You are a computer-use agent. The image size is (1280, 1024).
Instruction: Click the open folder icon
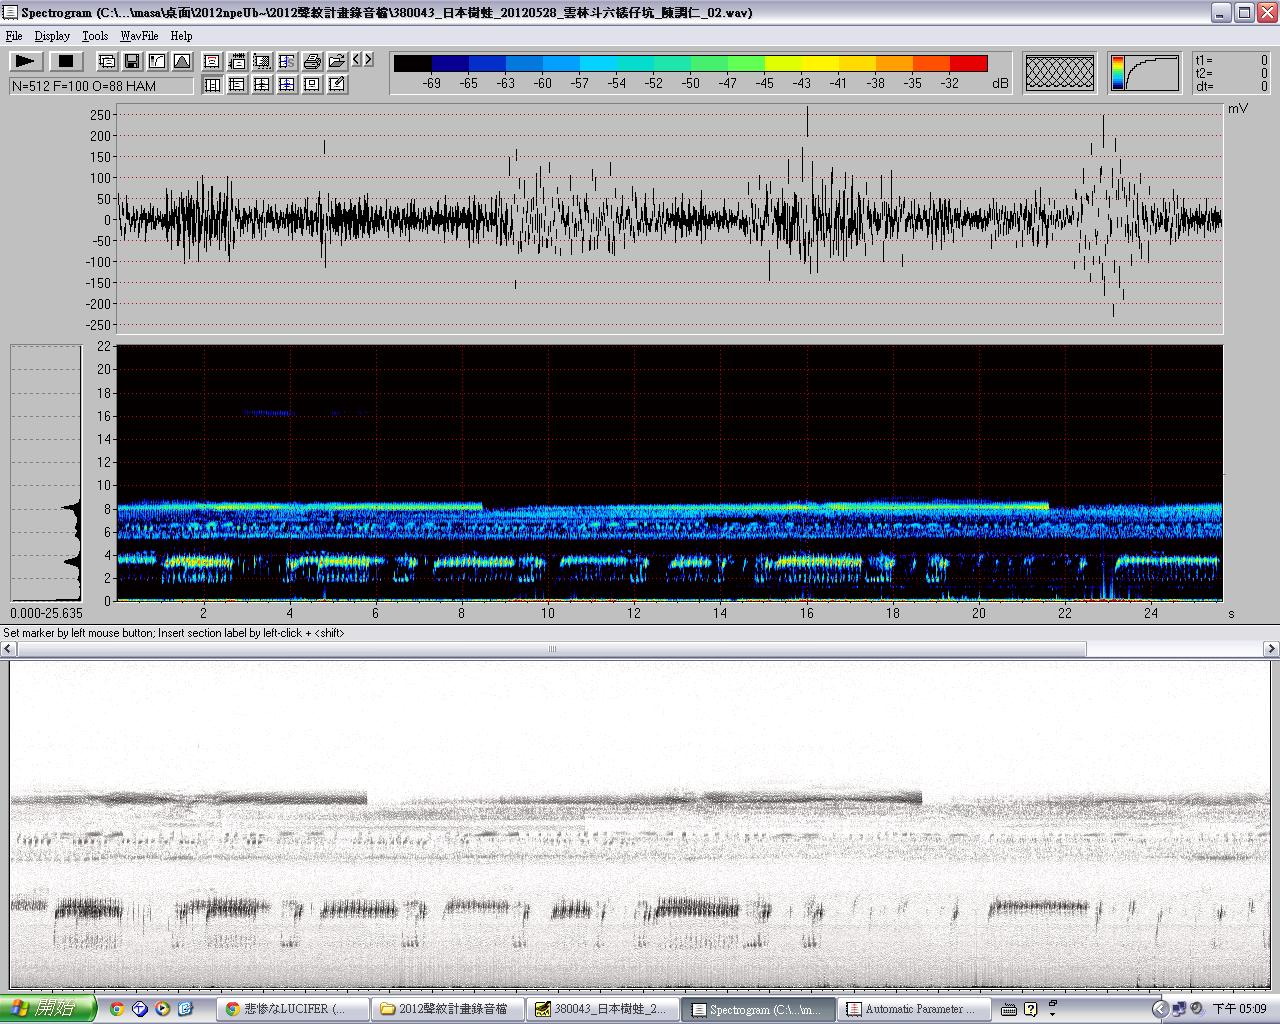click(336, 61)
